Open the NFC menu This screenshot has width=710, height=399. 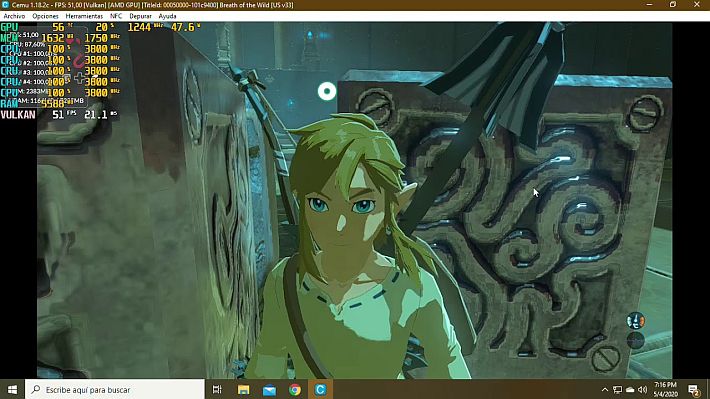coord(116,16)
